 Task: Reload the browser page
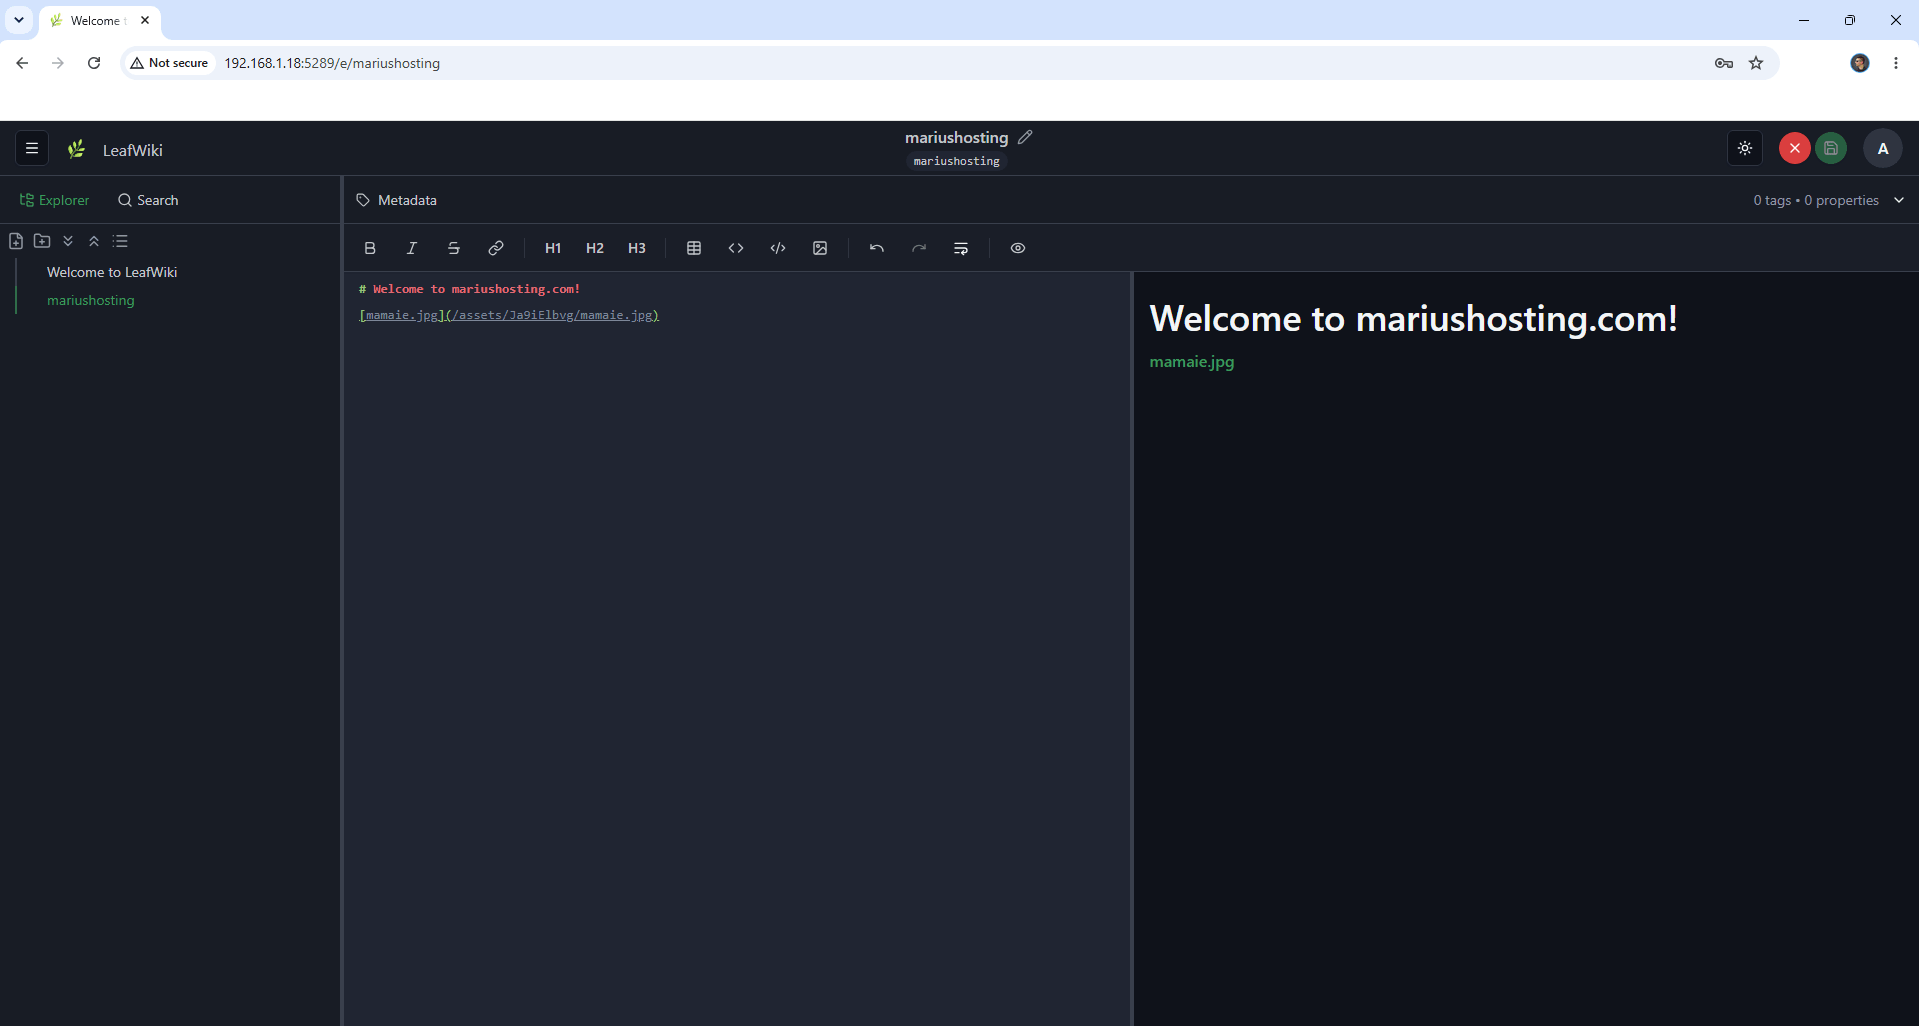coord(94,63)
